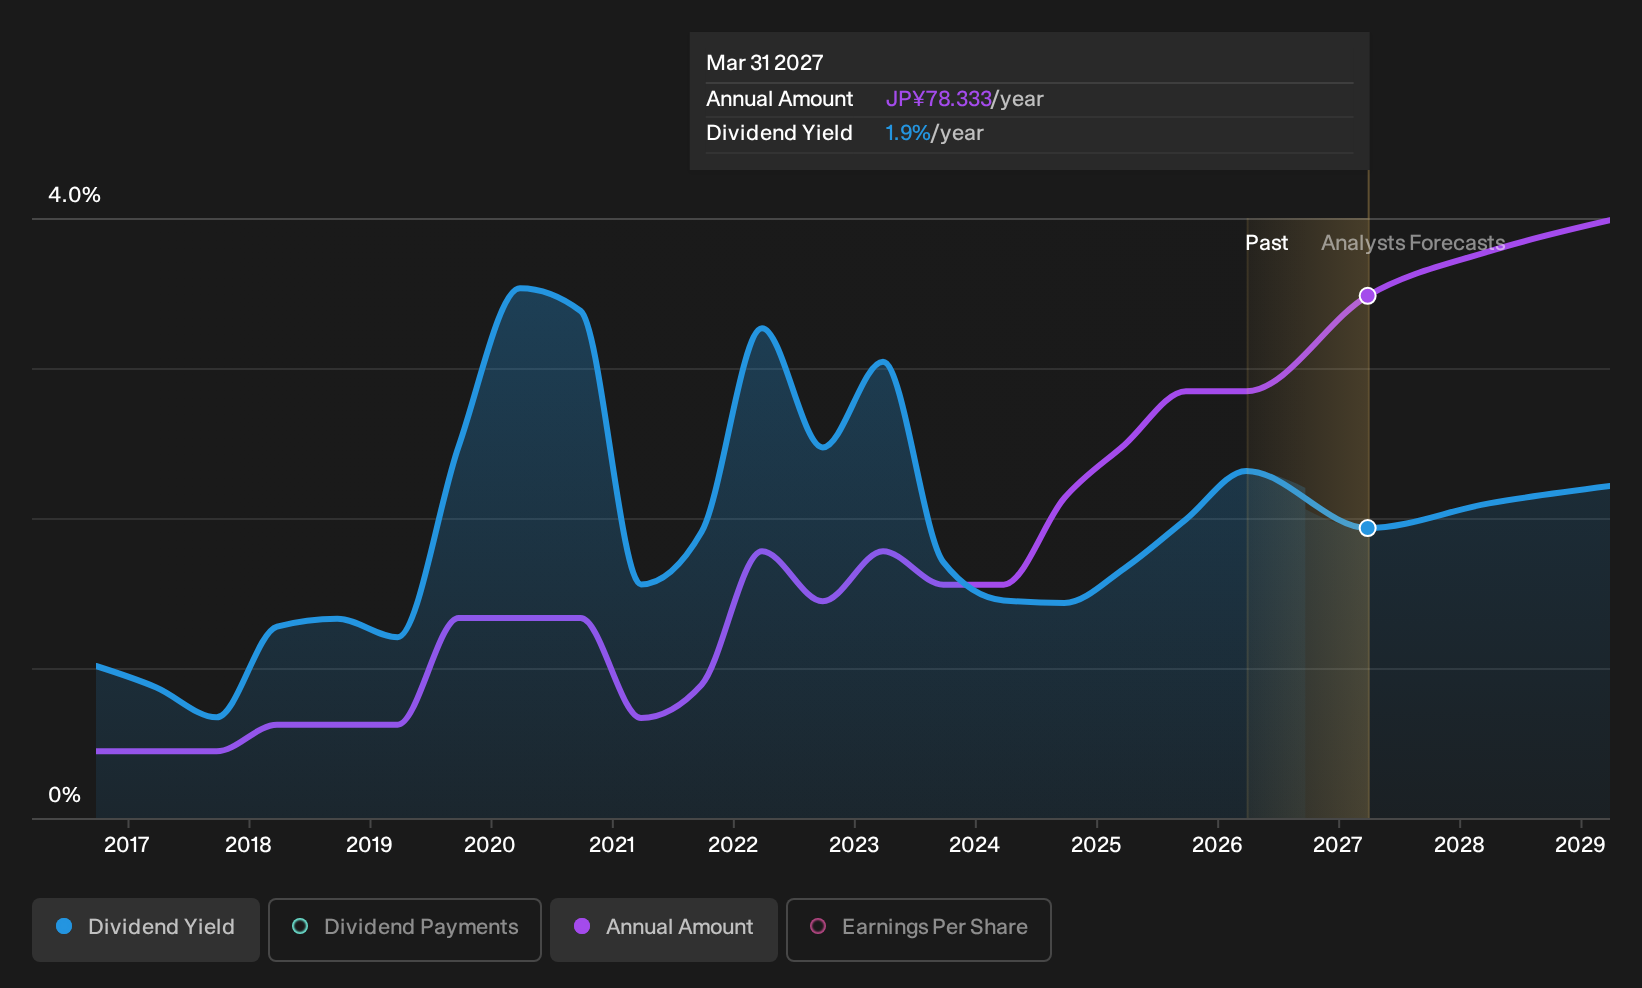Click the 2029 x-axis year label
Viewport: 1642px width, 988px height.
tap(1580, 845)
